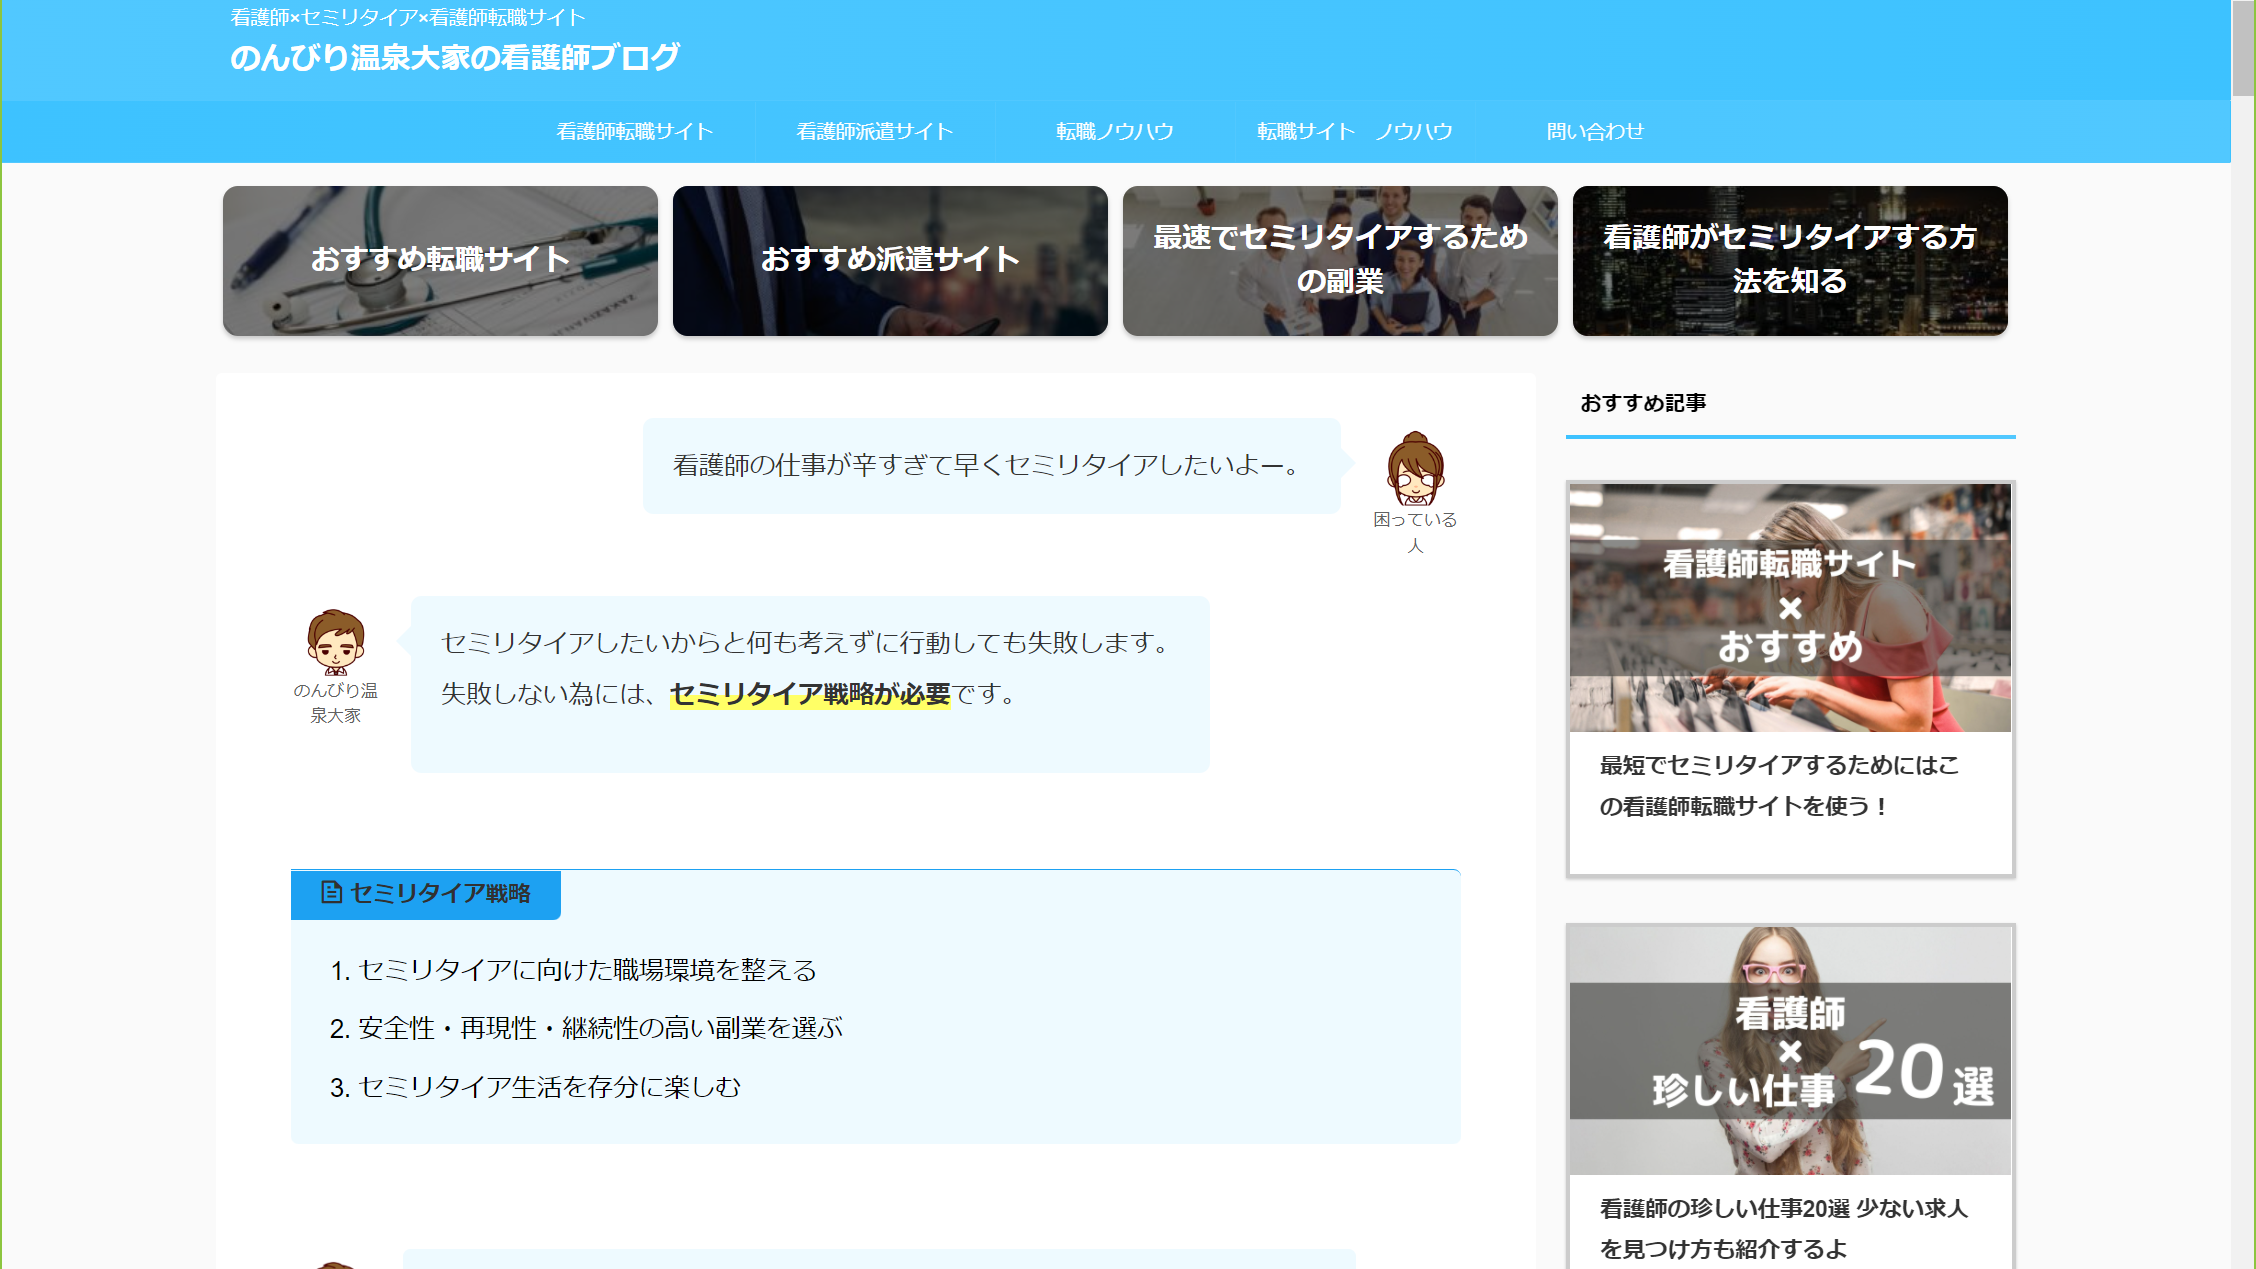Click the セミリタイア戦略 box label
Screen dimensions: 2256x1269
(426, 894)
